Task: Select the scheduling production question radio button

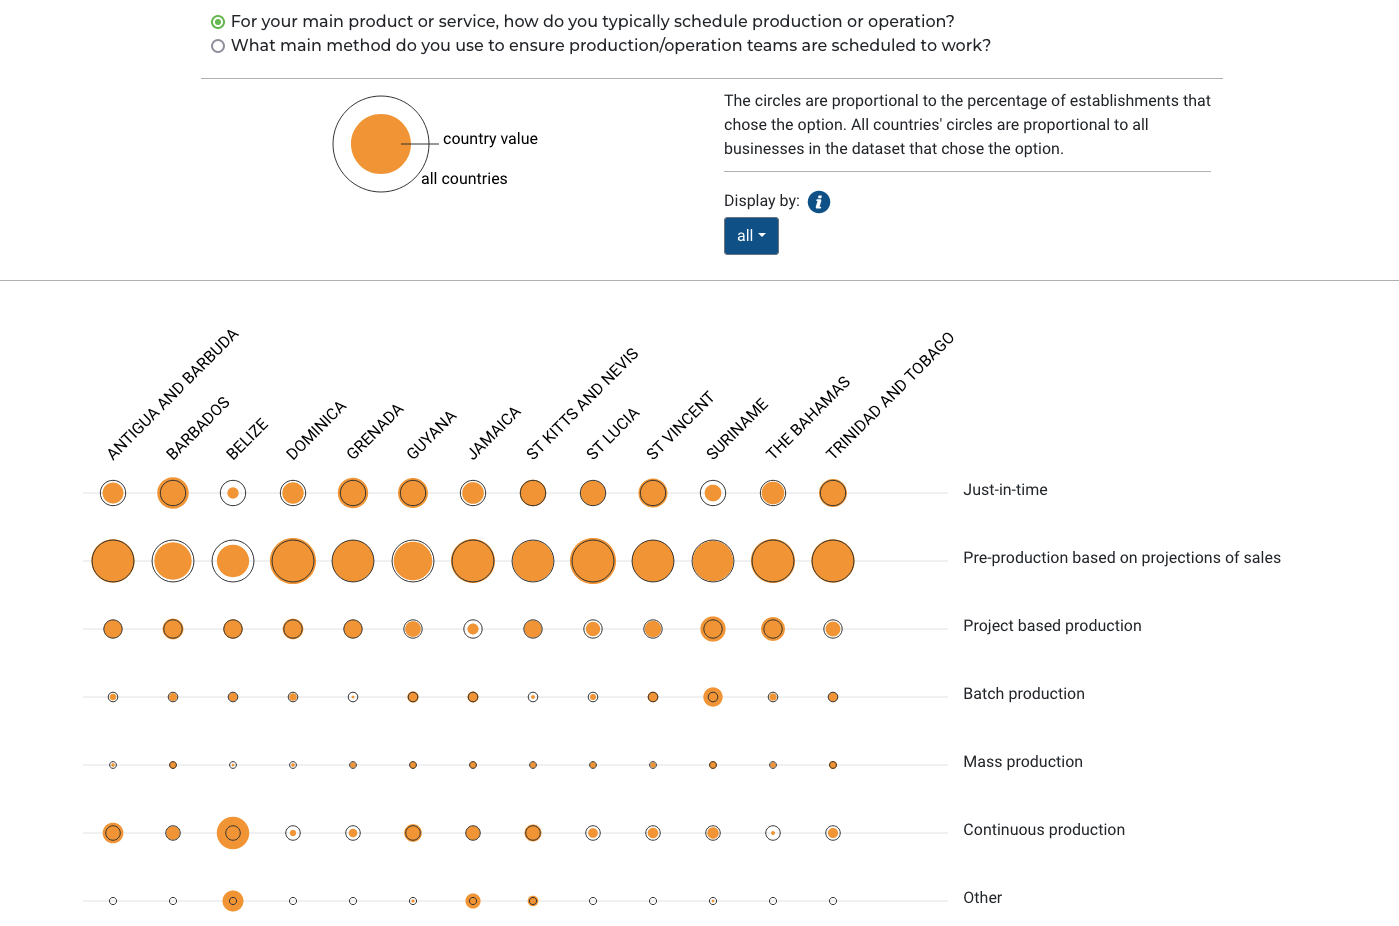Action: (218, 22)
